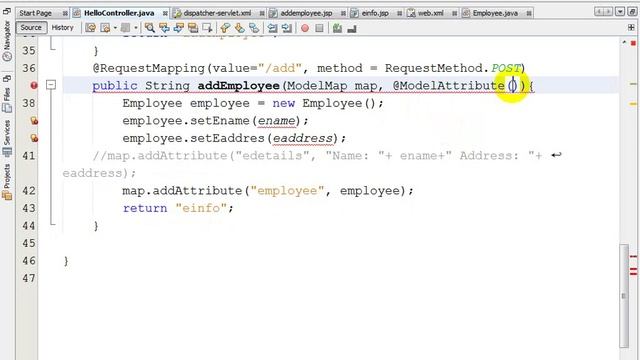Toggle Highlight Search icon

pyautogui.click(x=193, y=28)
